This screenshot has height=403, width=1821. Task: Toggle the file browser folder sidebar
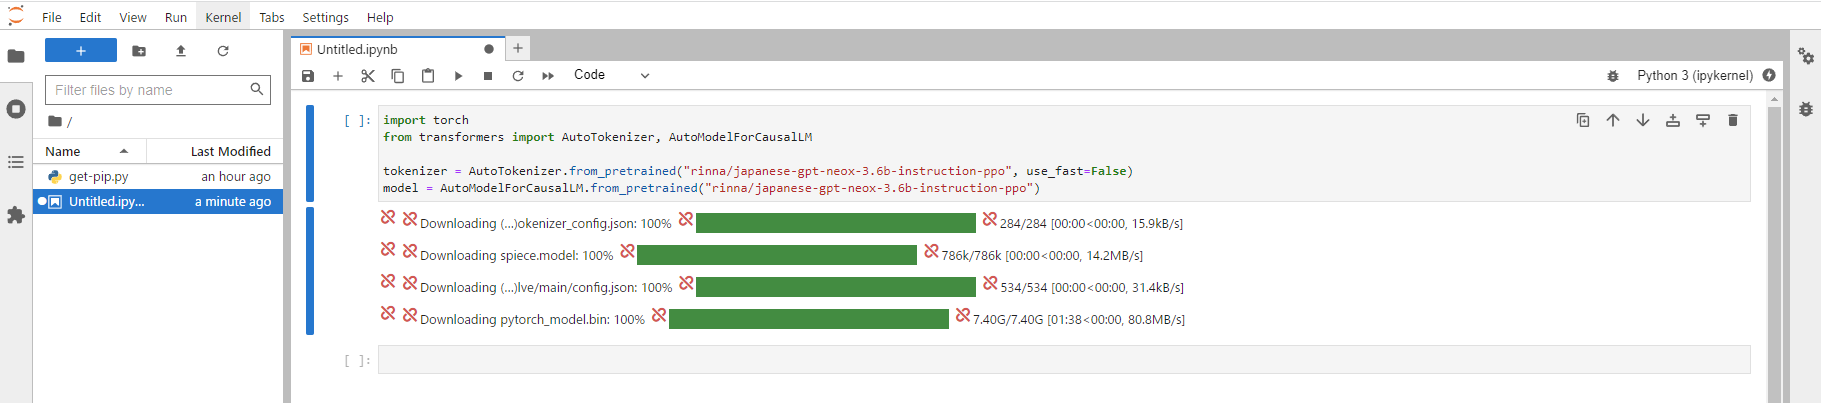pyautogui.click(x=16, y=56)
